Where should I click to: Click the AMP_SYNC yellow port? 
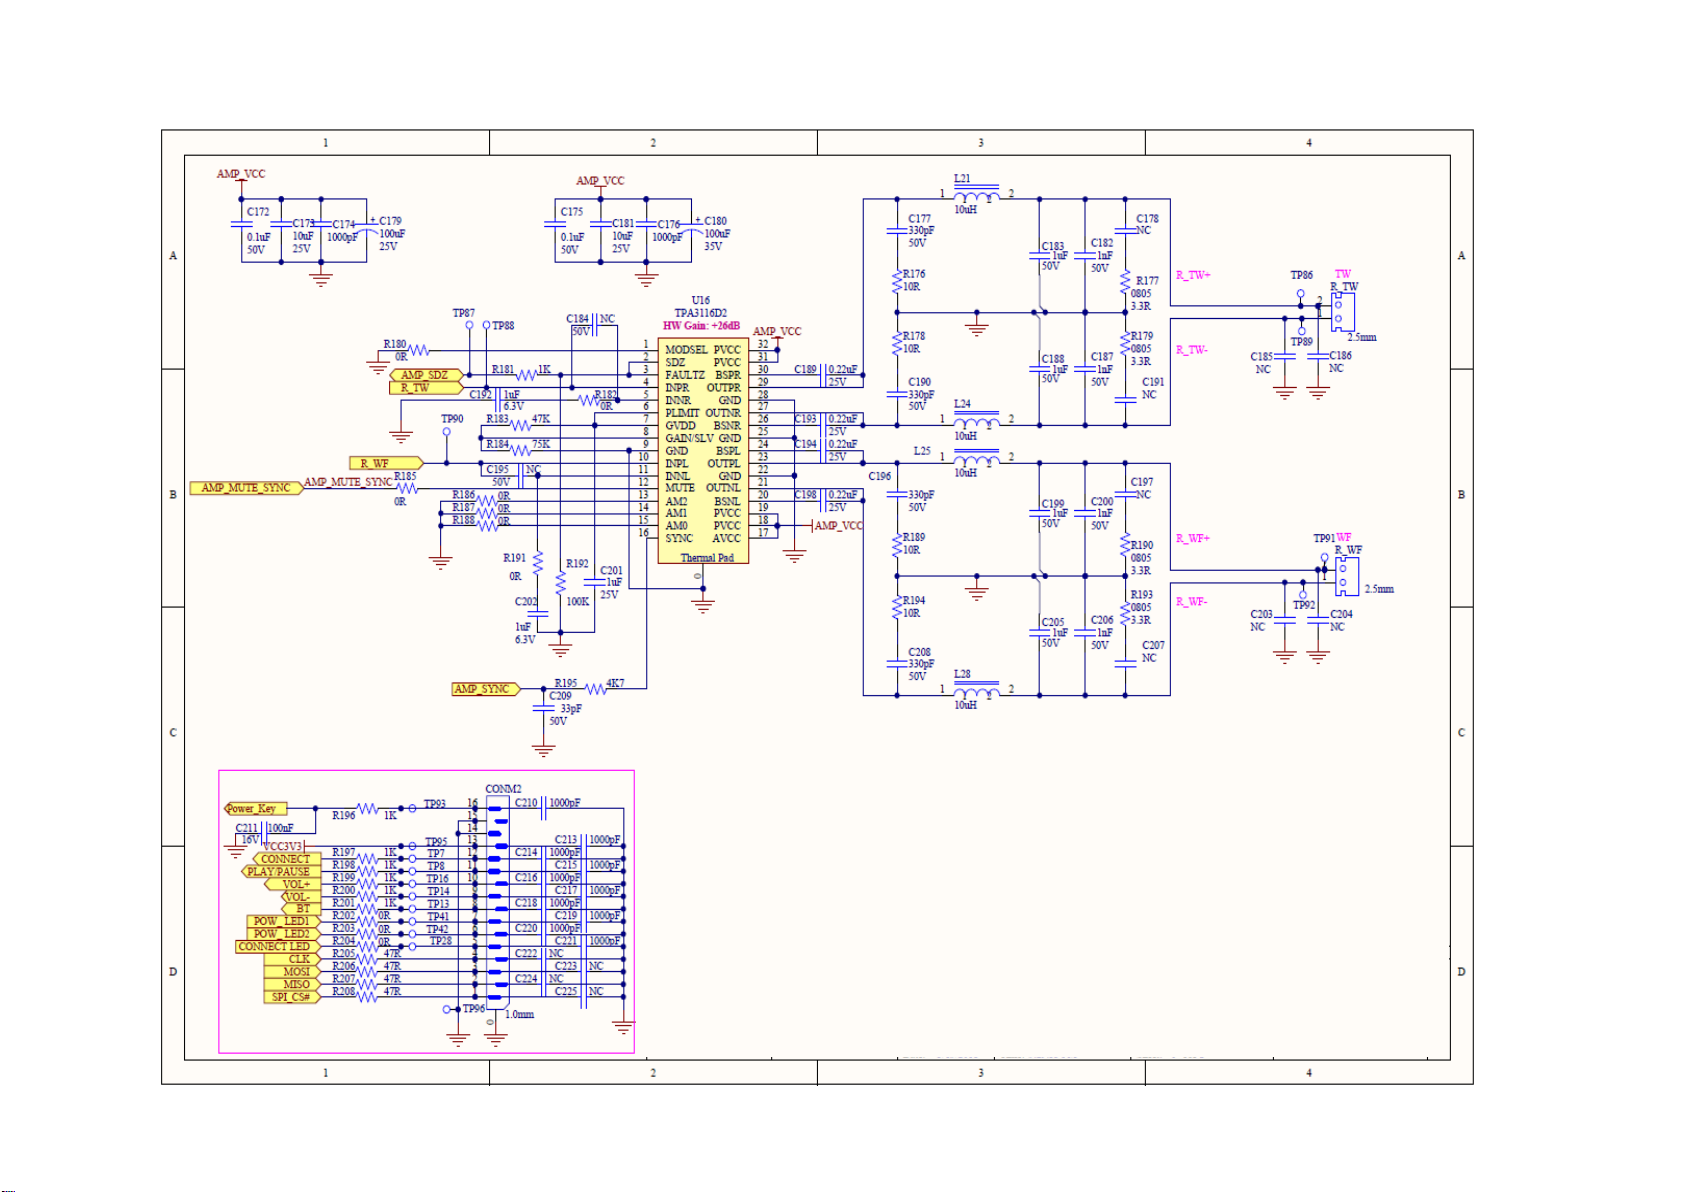pos(485,689)
